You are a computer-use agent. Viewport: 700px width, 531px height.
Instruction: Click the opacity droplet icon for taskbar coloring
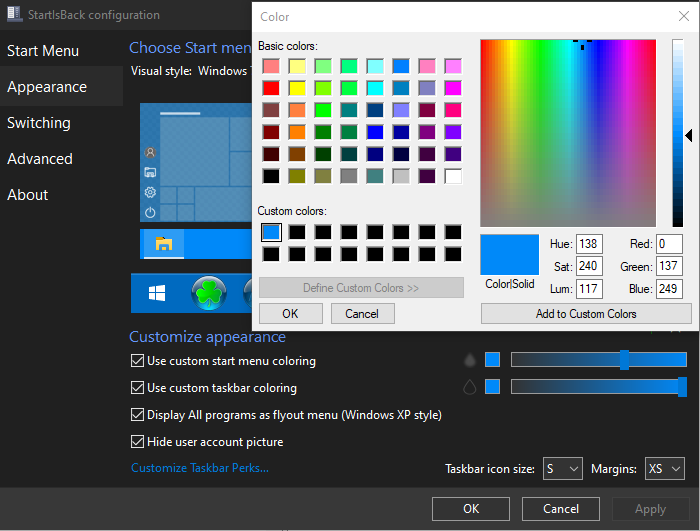470,387
